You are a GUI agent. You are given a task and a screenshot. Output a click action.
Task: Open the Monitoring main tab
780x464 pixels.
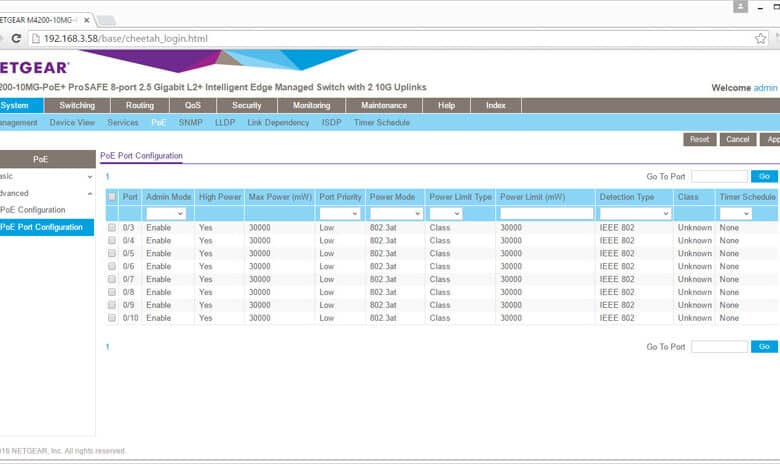tap(311, 105)
